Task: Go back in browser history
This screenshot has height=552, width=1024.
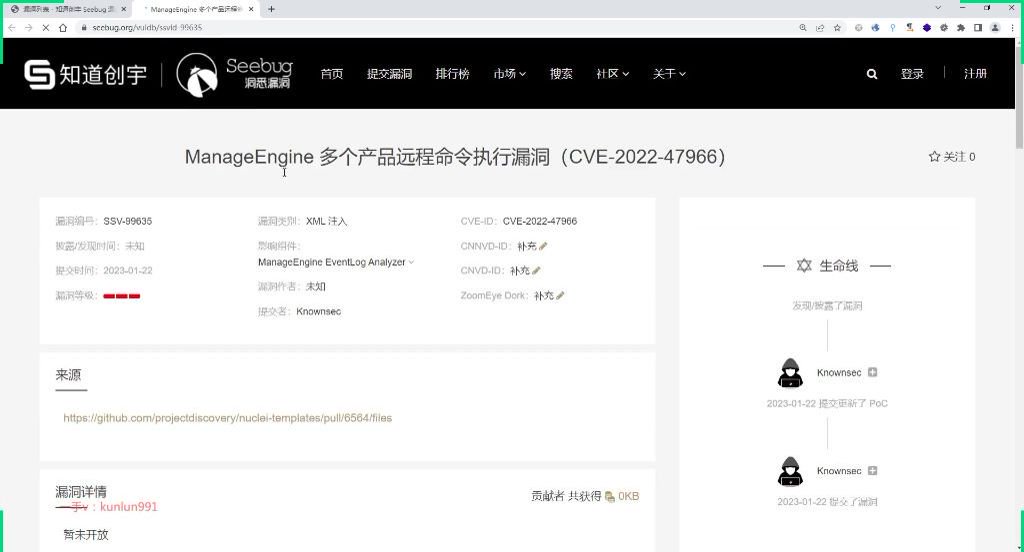Action: tap(12, 27)
